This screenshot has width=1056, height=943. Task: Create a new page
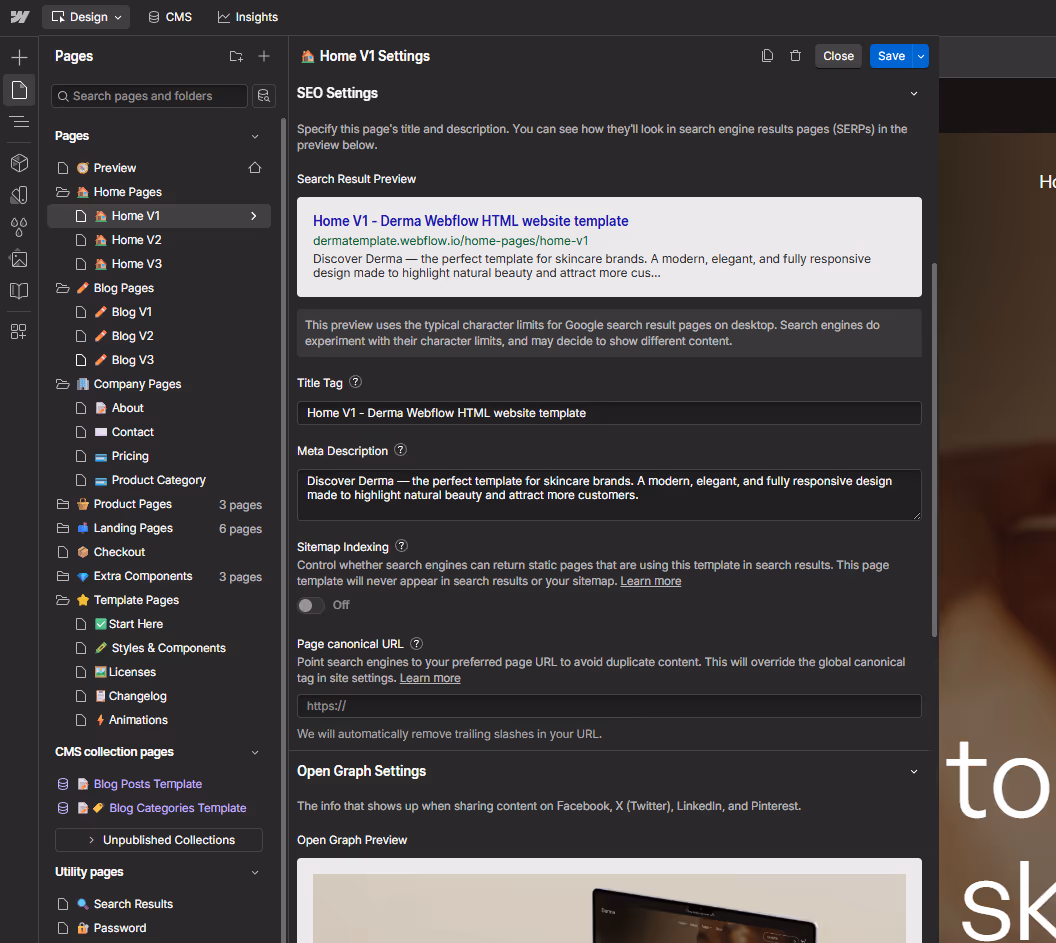point(263,57)
